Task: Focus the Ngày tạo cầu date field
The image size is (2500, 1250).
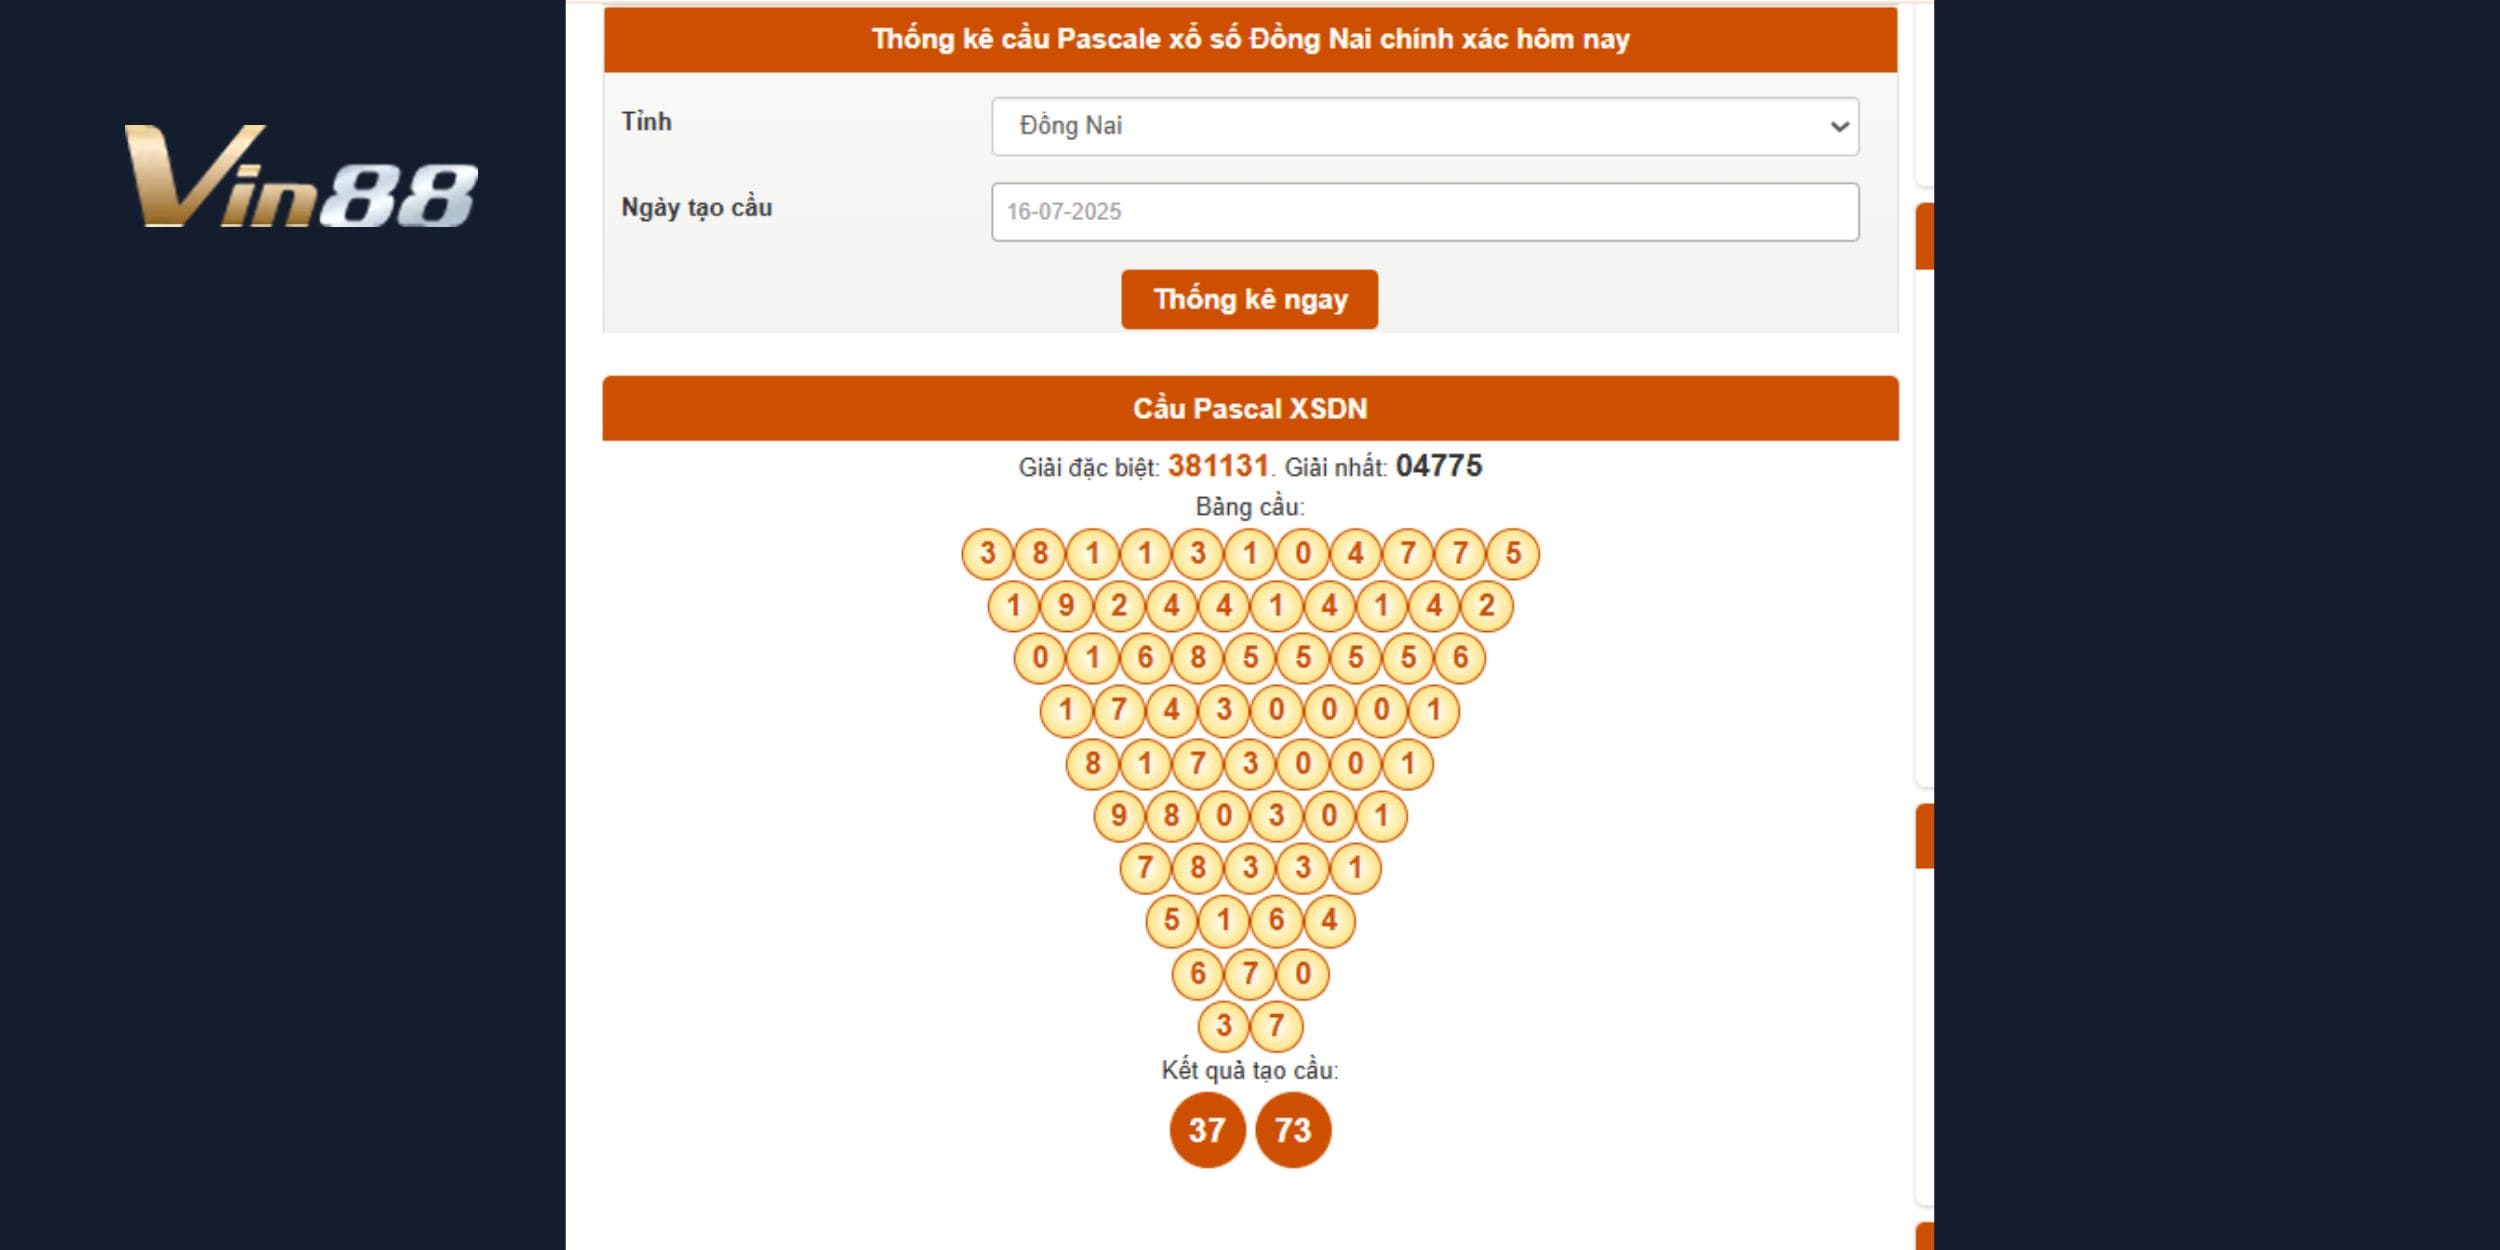Action: (x=1425, y=212)
